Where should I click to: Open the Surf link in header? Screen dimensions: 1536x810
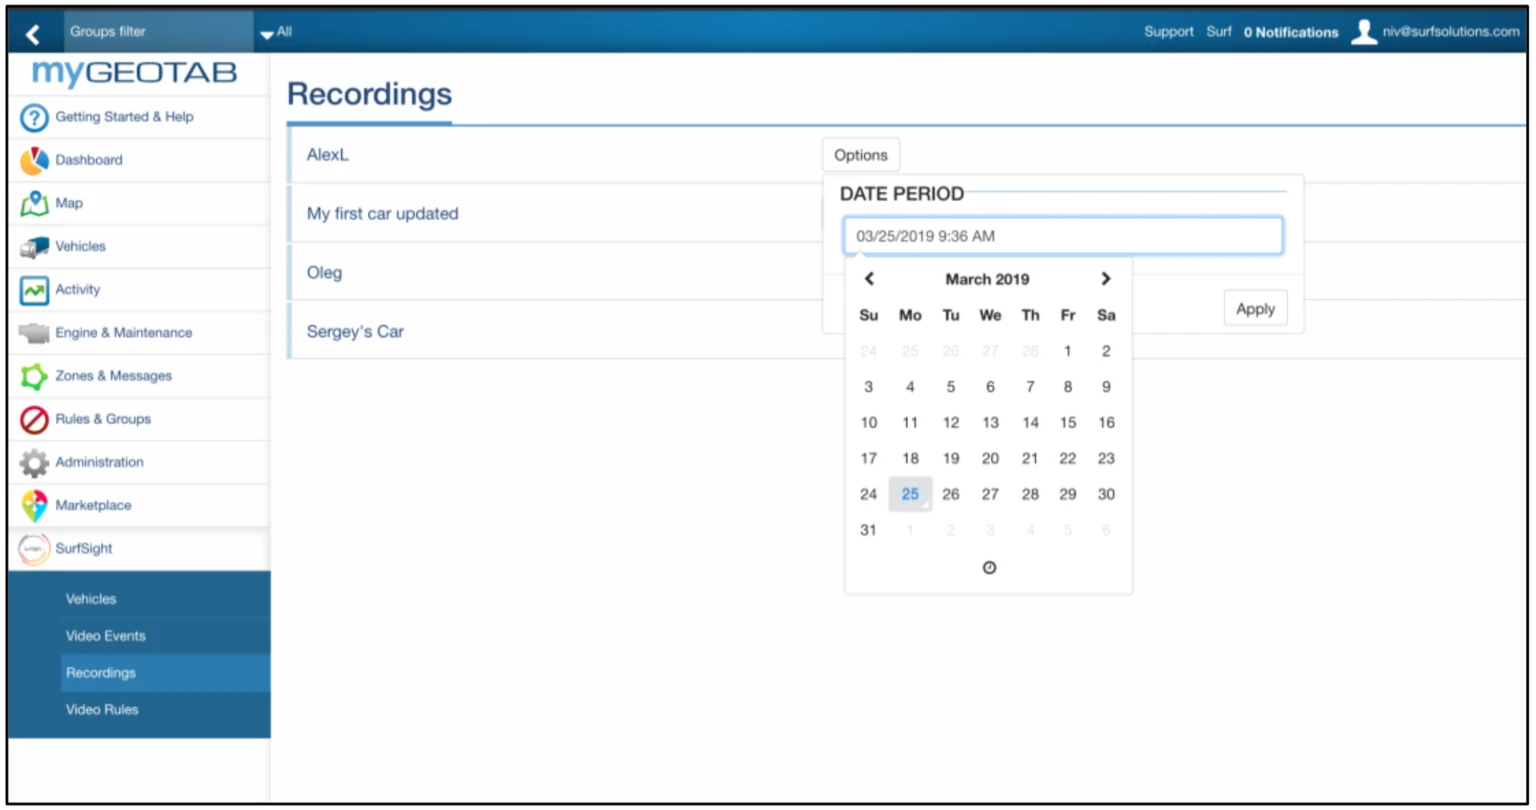(x=1219, y=32)
